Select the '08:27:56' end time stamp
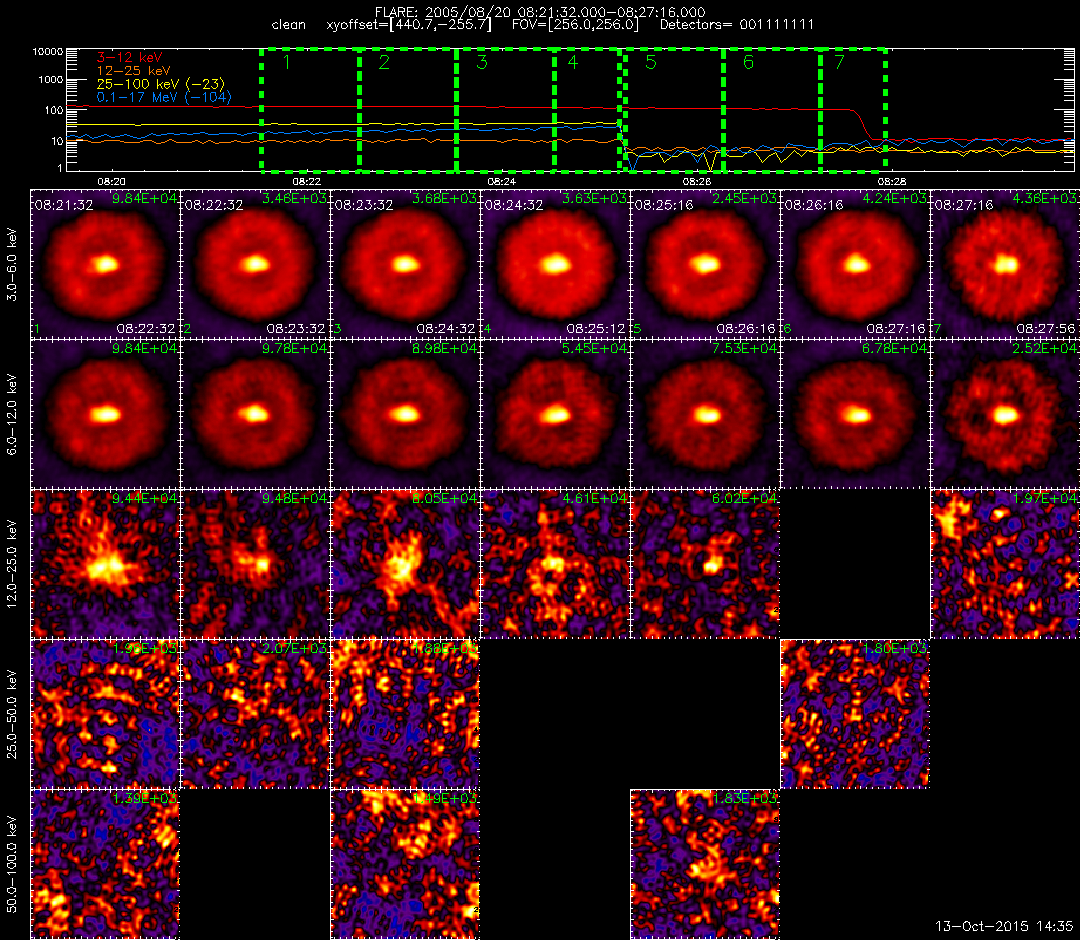 click(x=1046, y=328)
